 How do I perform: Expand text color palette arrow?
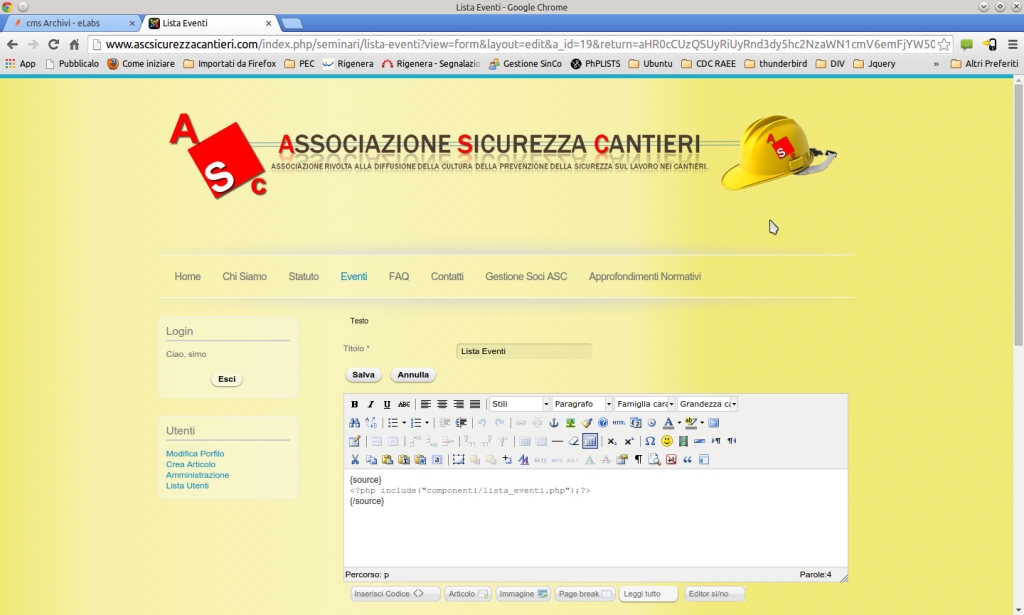coord(679,422)
